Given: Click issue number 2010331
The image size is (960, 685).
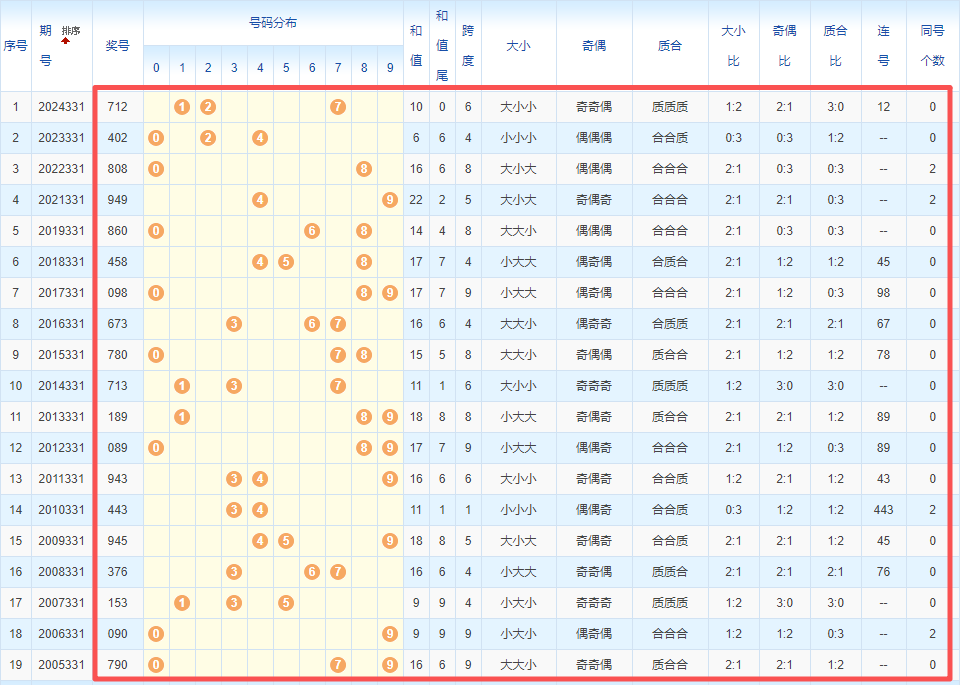Looking at the screenshot, I should coord(61,510).
